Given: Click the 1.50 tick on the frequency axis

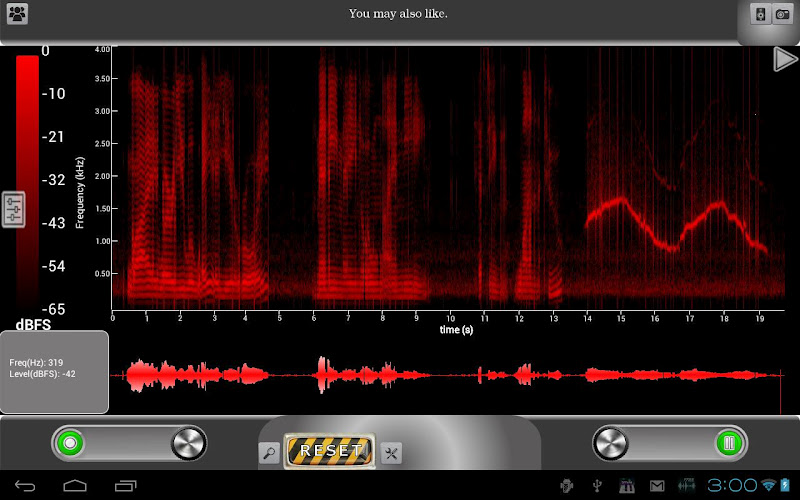Looking at the screenshot, I should 102,208.
